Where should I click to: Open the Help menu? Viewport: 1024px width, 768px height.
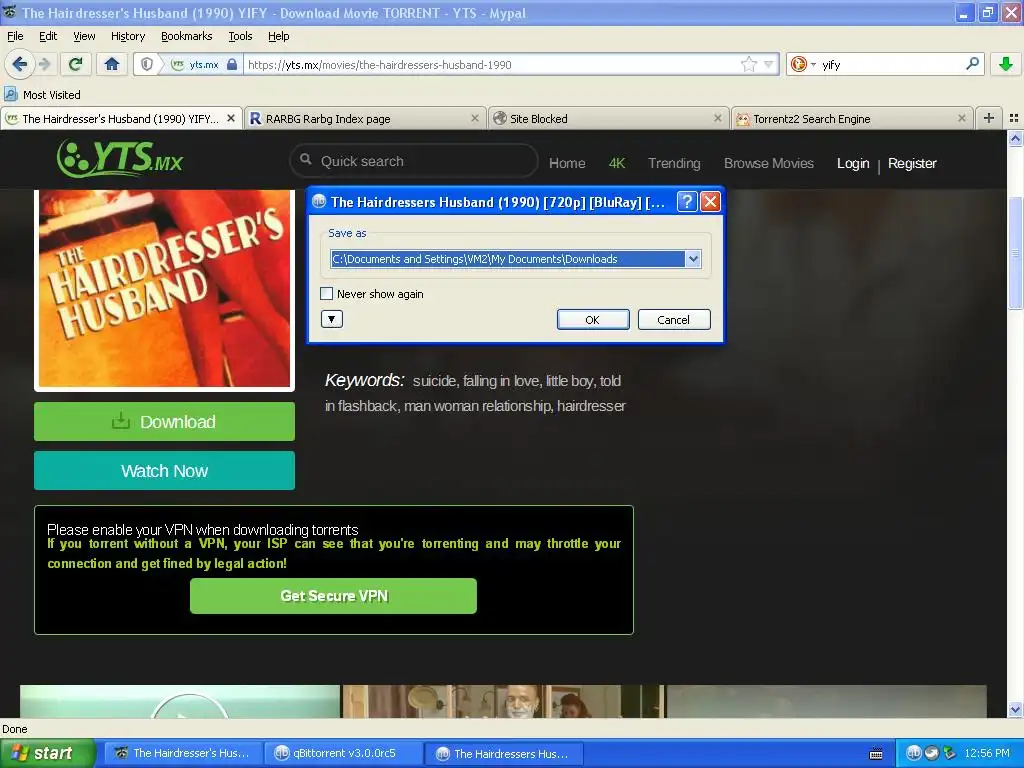[x=278, y=36]
